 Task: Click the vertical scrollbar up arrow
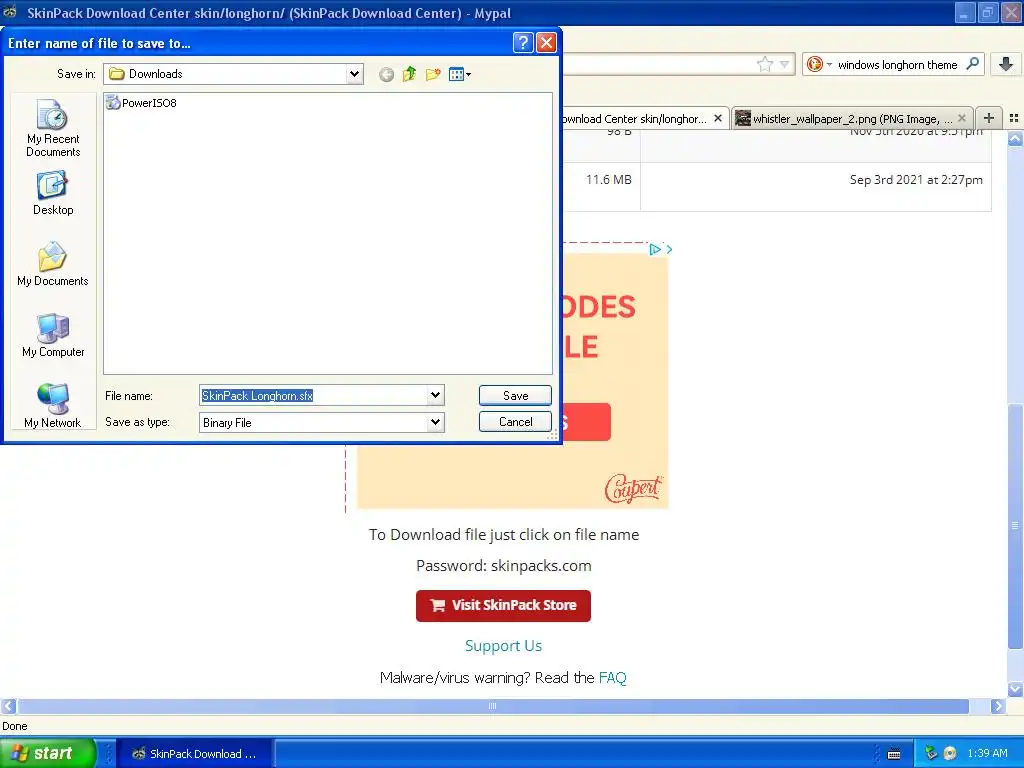[1015, 138]
